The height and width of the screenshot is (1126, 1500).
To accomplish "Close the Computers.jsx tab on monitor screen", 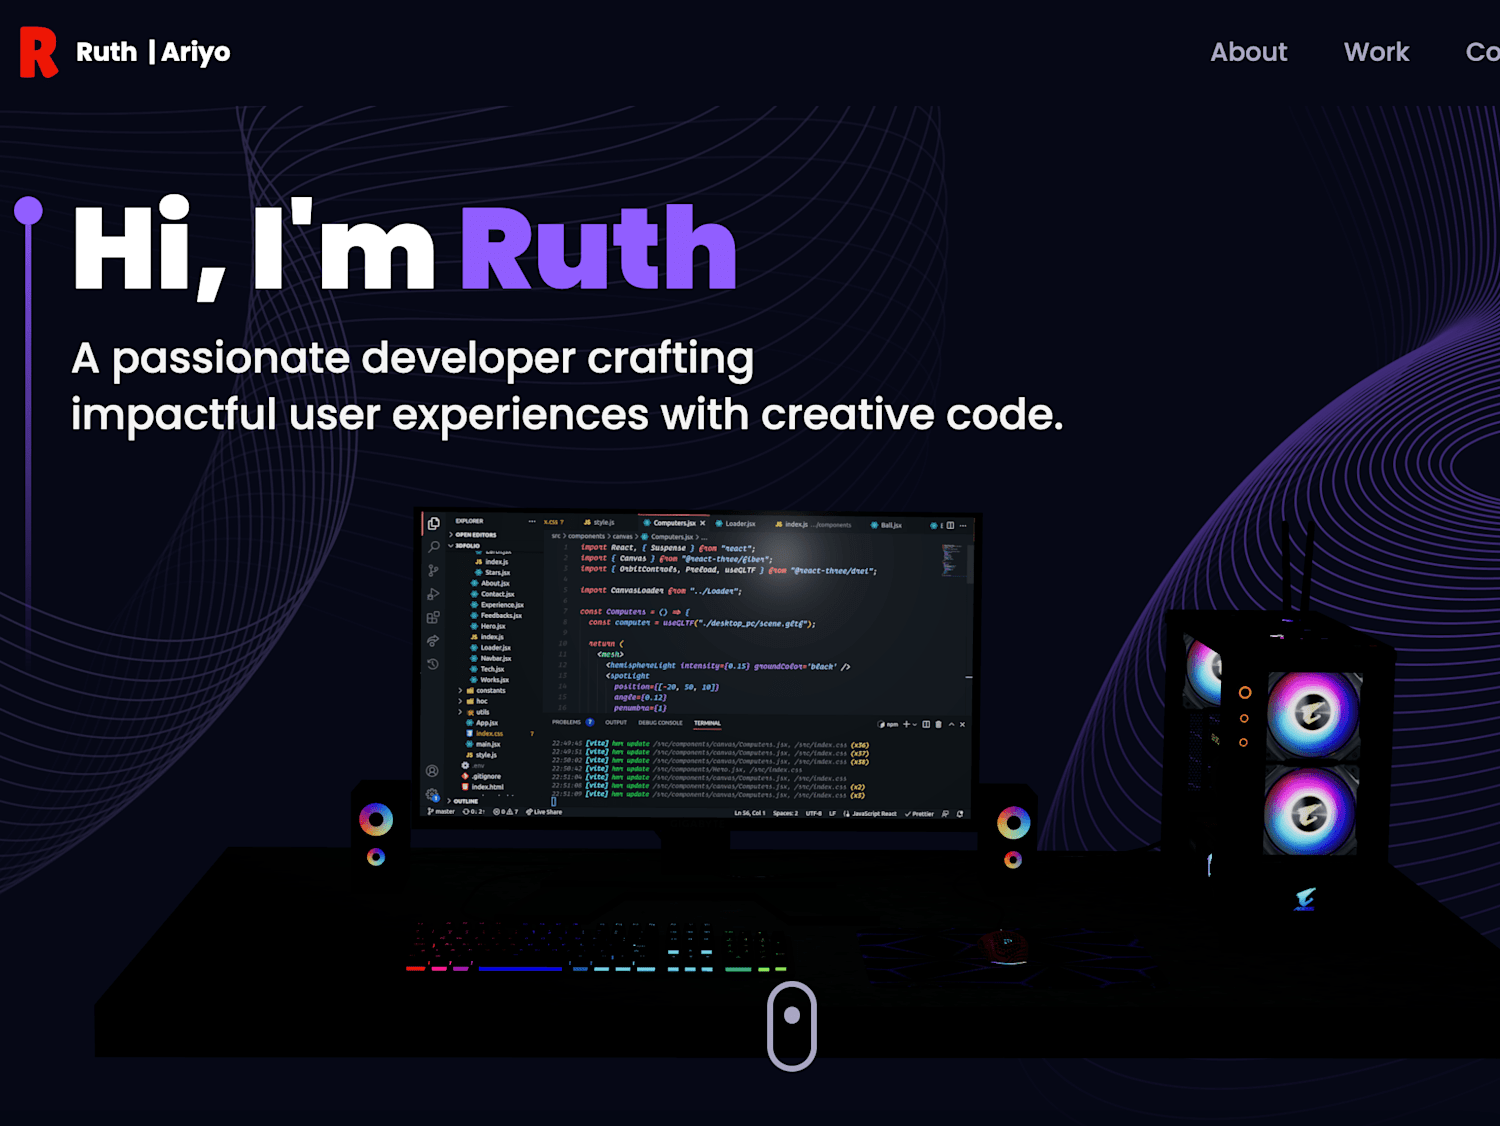I will 702,523.
